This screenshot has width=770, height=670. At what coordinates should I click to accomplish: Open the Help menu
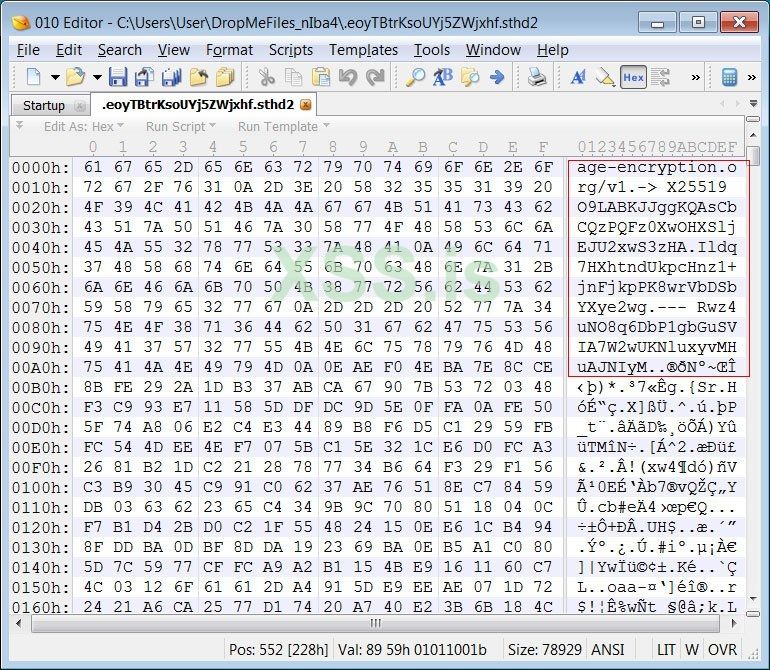click(552, 50)
